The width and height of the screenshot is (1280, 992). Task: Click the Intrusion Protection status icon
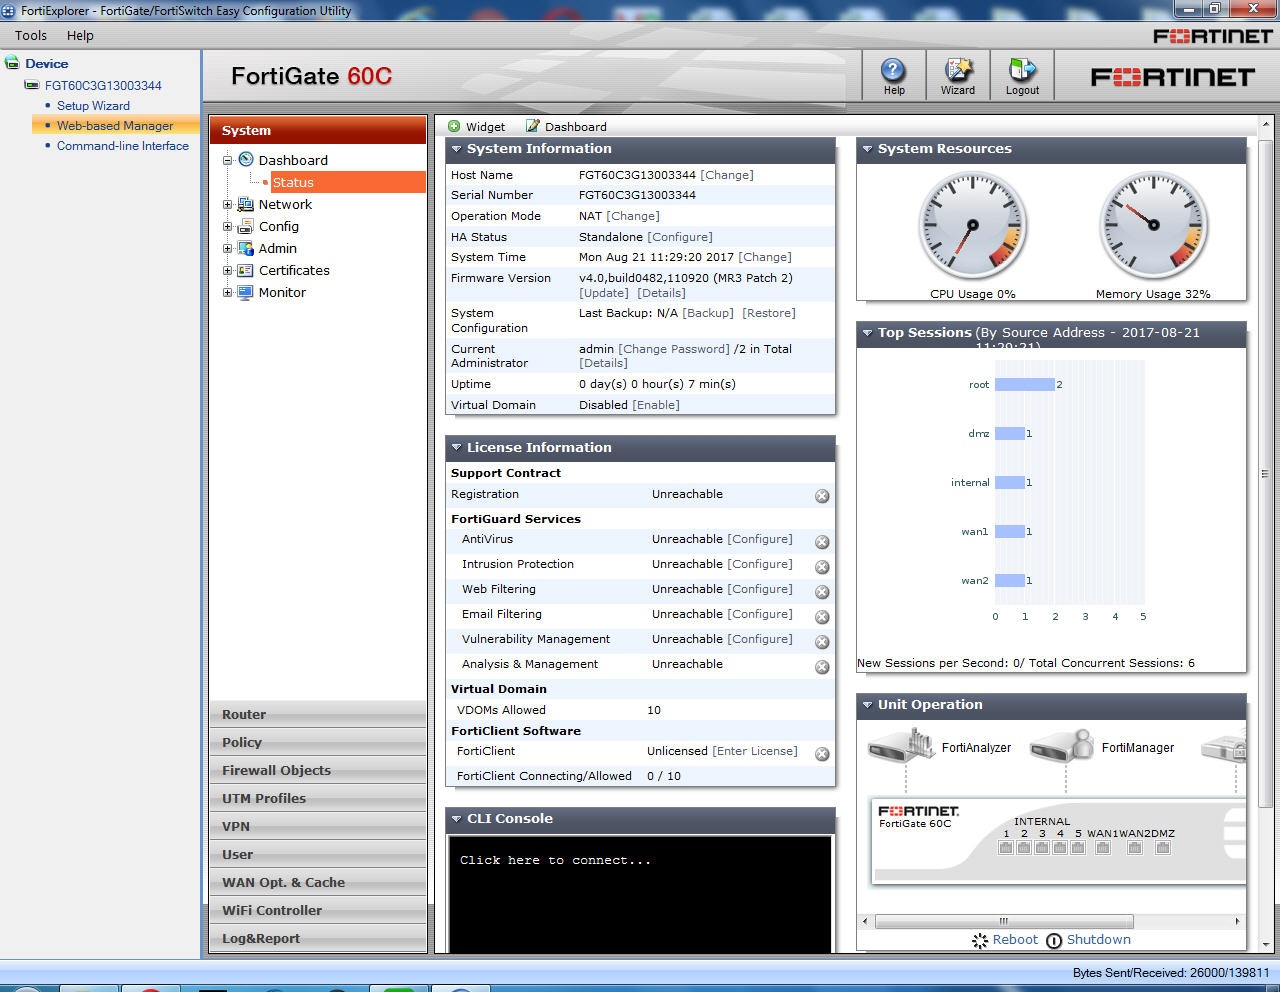pyautogui.click(x=822, y=567)
